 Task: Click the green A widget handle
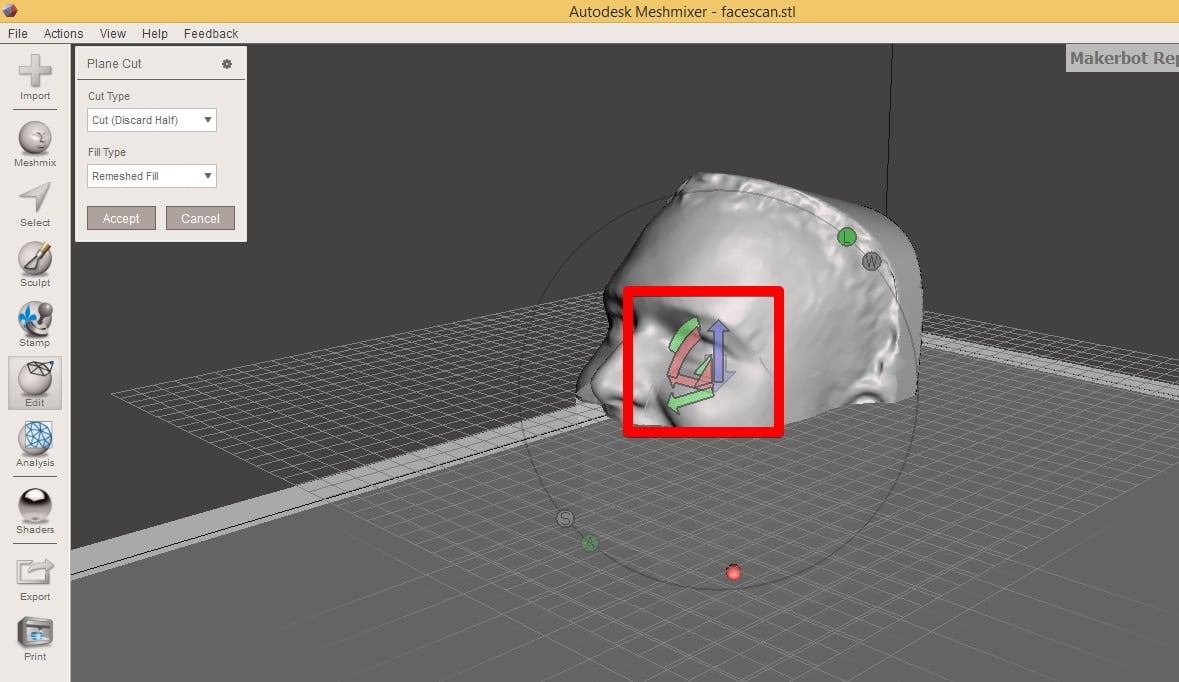(590, 543)
